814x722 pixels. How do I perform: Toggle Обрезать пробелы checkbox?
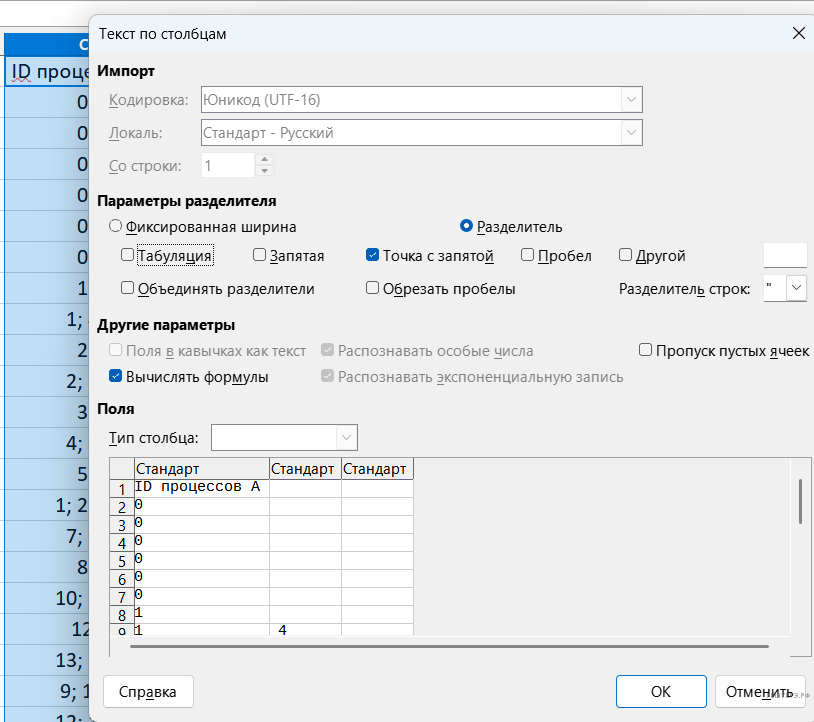[373, 289]
